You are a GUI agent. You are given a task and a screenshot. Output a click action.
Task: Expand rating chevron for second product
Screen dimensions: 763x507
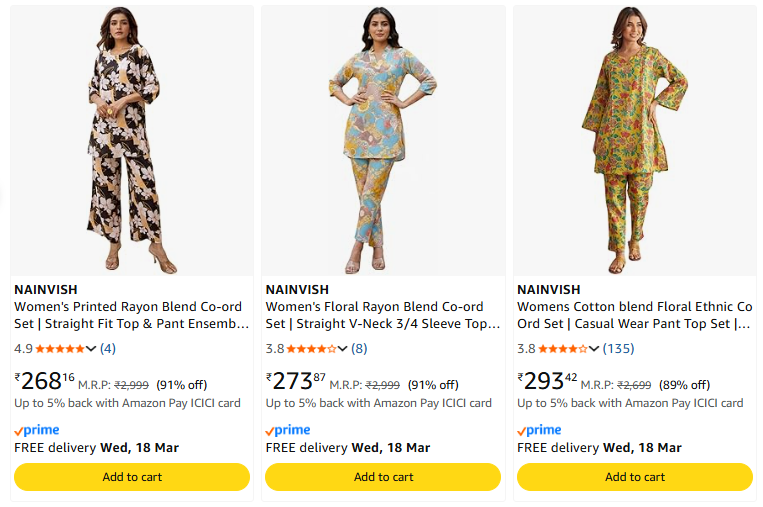[344, 349]
